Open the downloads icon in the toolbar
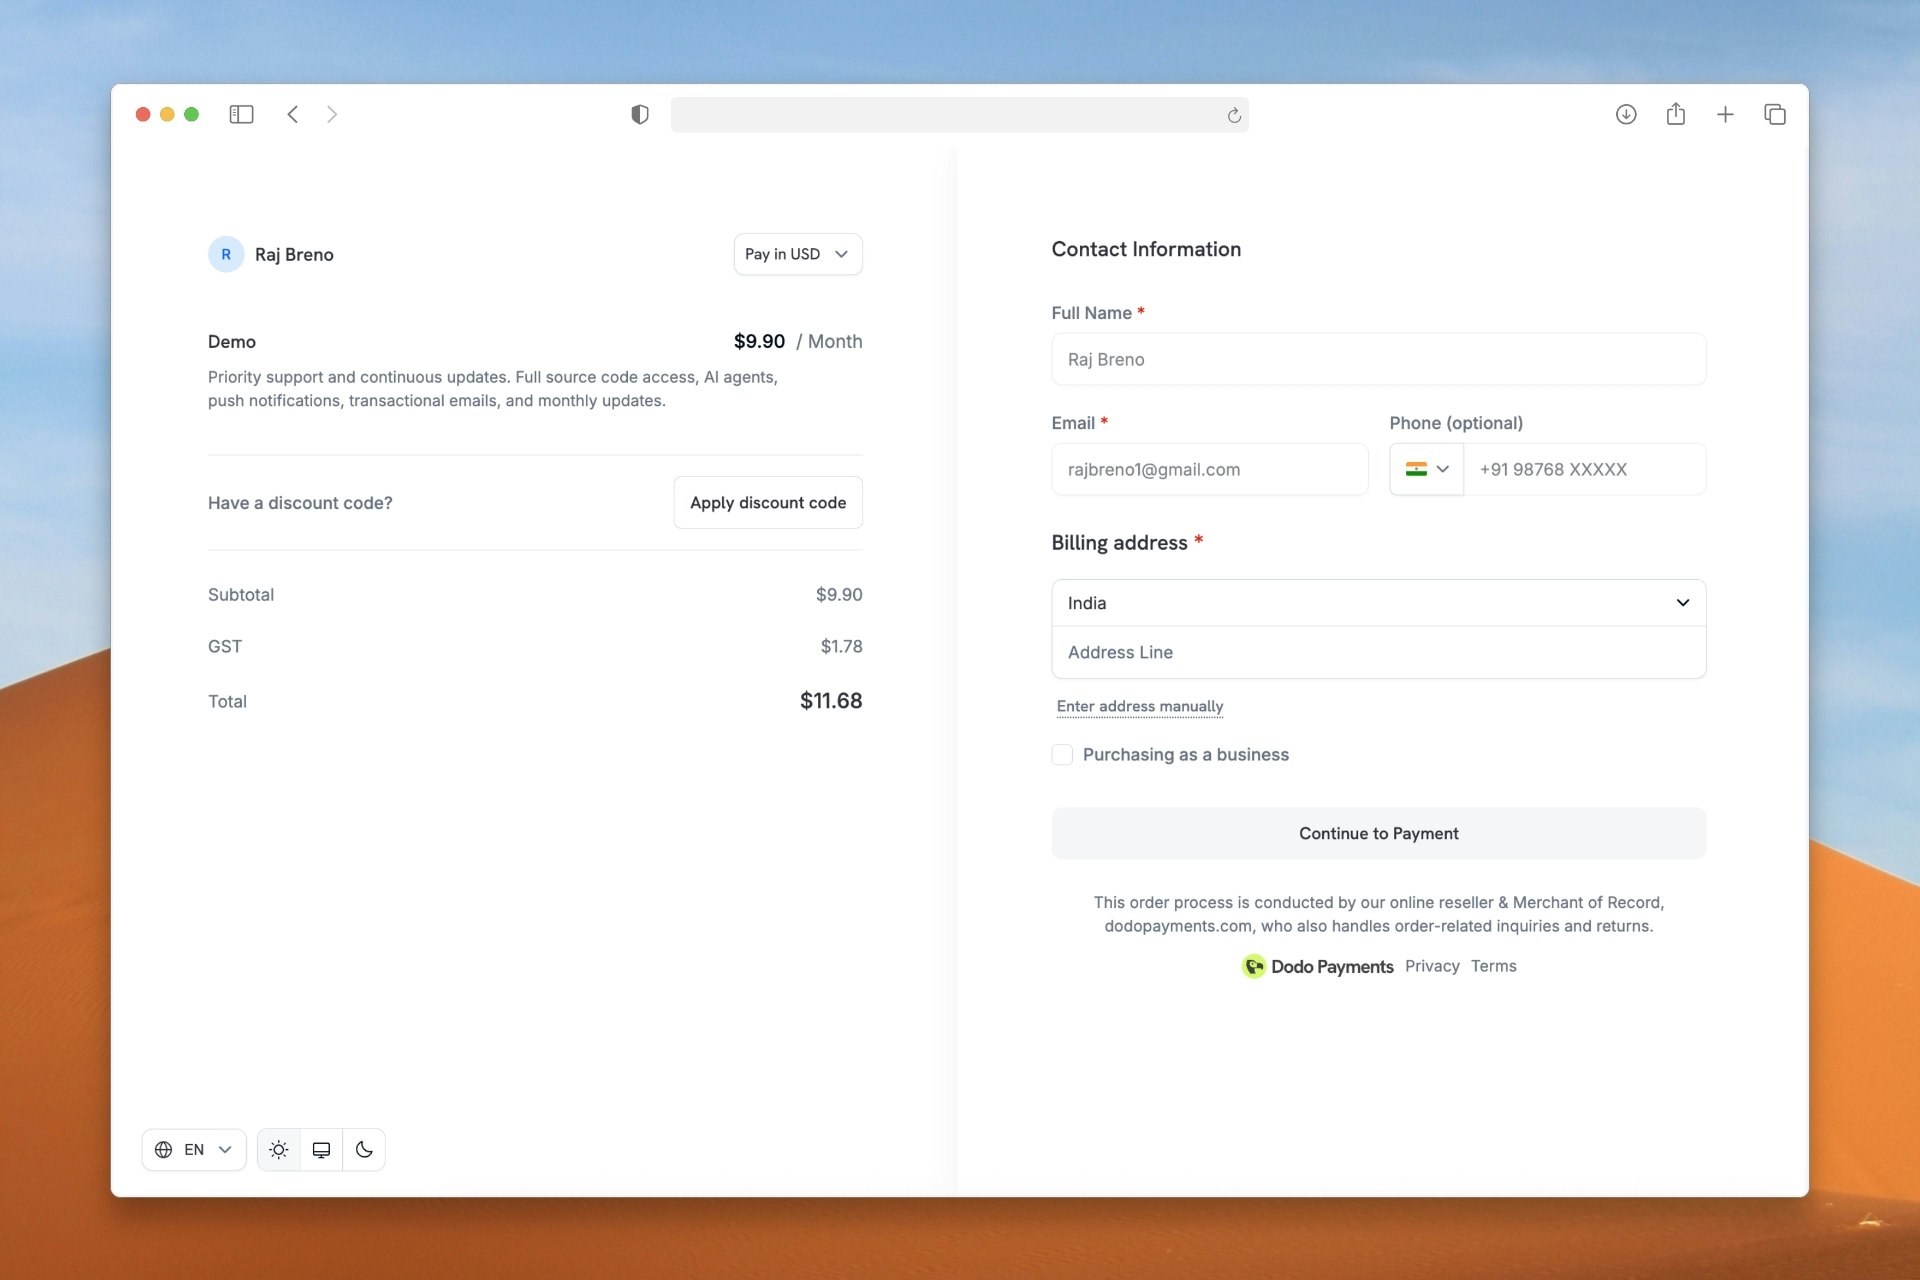The image size is (1920, 1280). tap(1626, 115)
